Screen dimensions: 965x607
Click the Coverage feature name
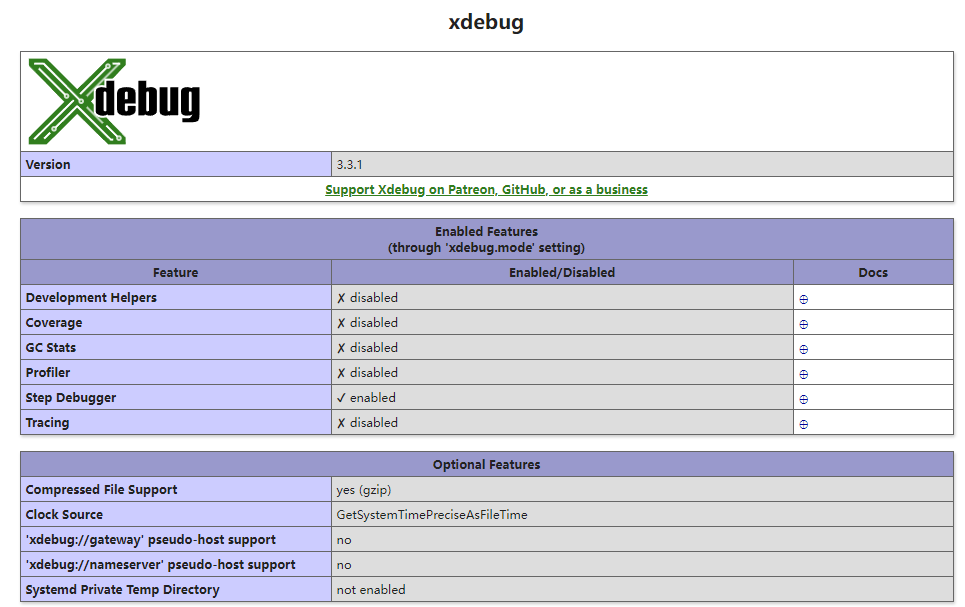(54, 323)
